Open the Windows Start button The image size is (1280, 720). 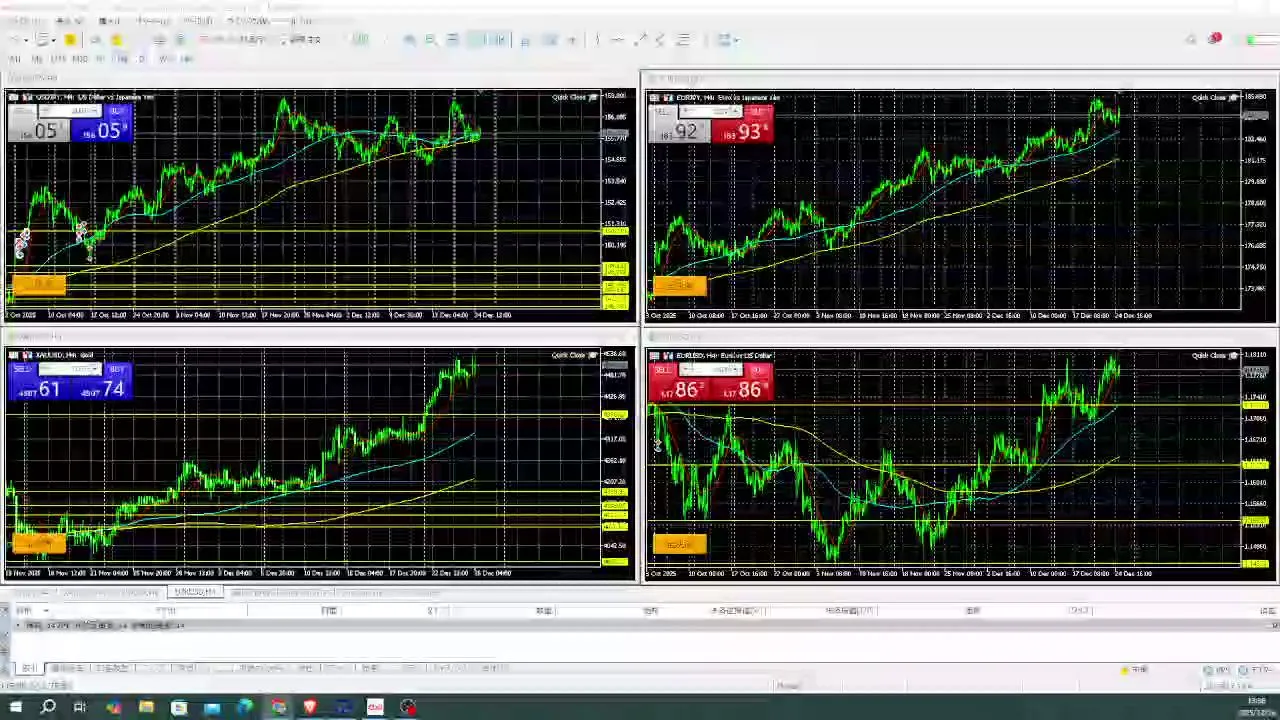15,707
